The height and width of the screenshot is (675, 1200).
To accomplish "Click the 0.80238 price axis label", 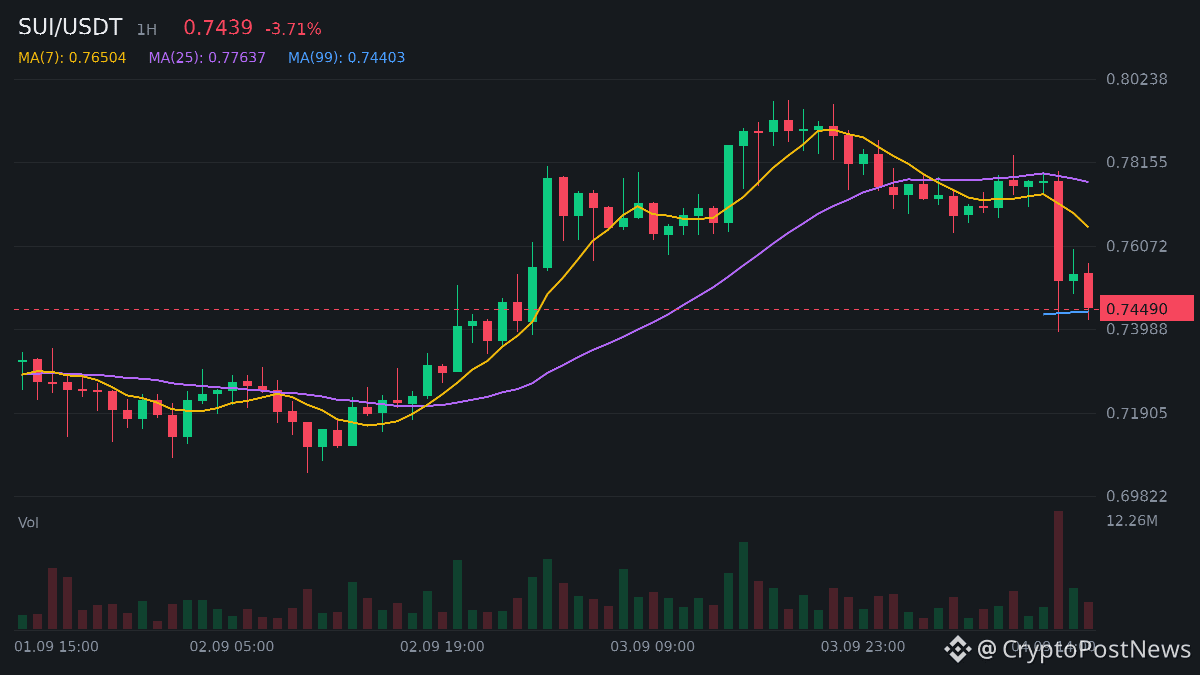I will (1137, 79).
